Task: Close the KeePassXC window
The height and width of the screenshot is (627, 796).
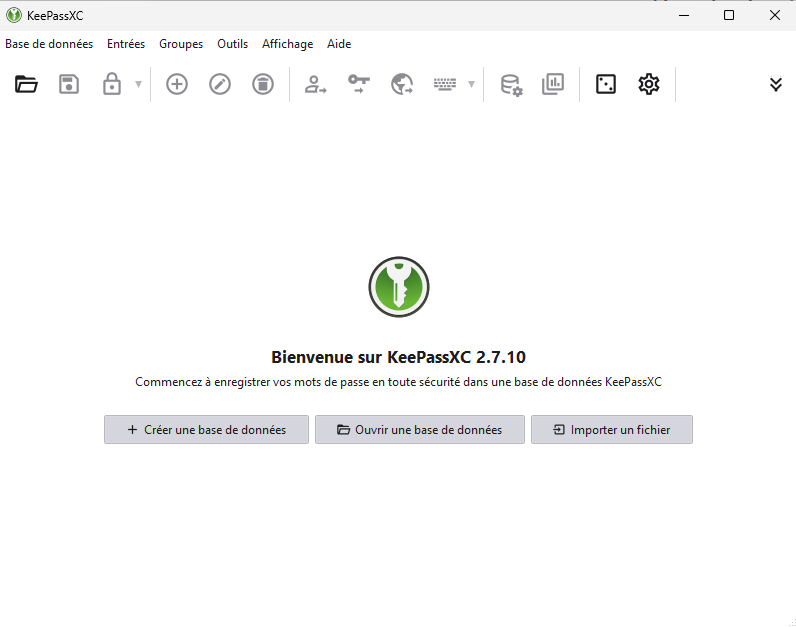Action: (x=775, y=15)
